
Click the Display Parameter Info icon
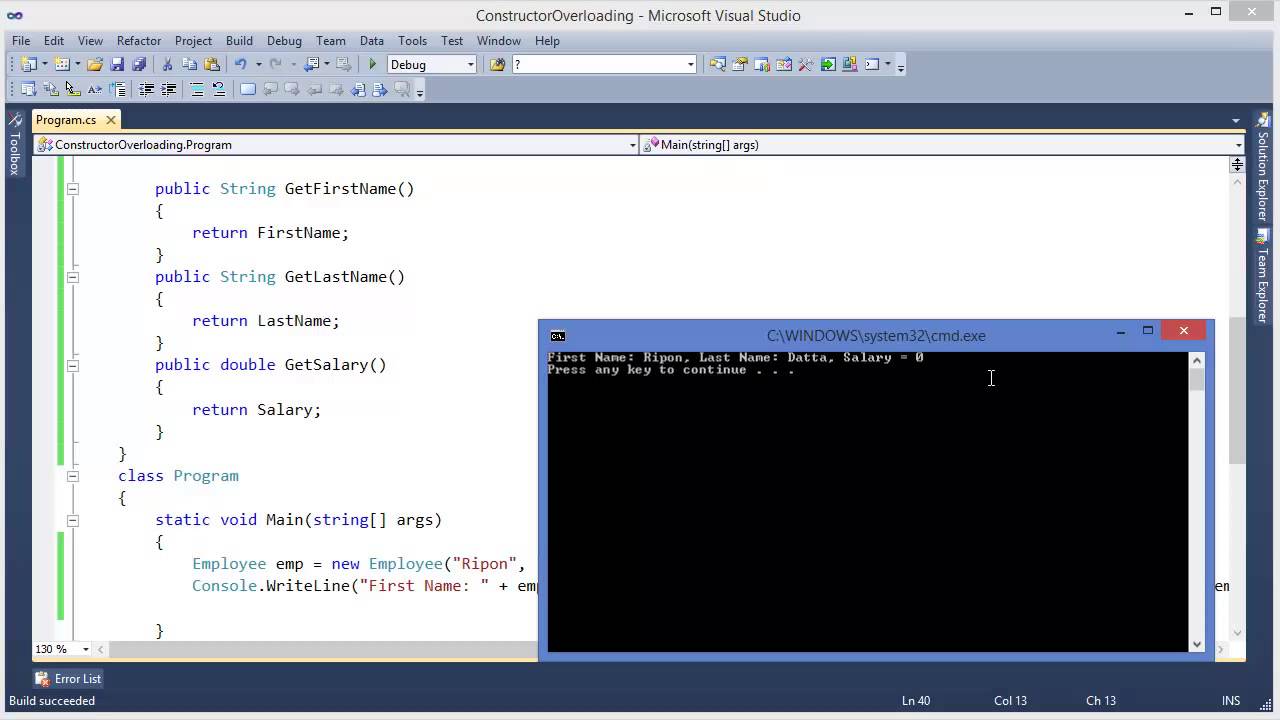coord(51,89)
